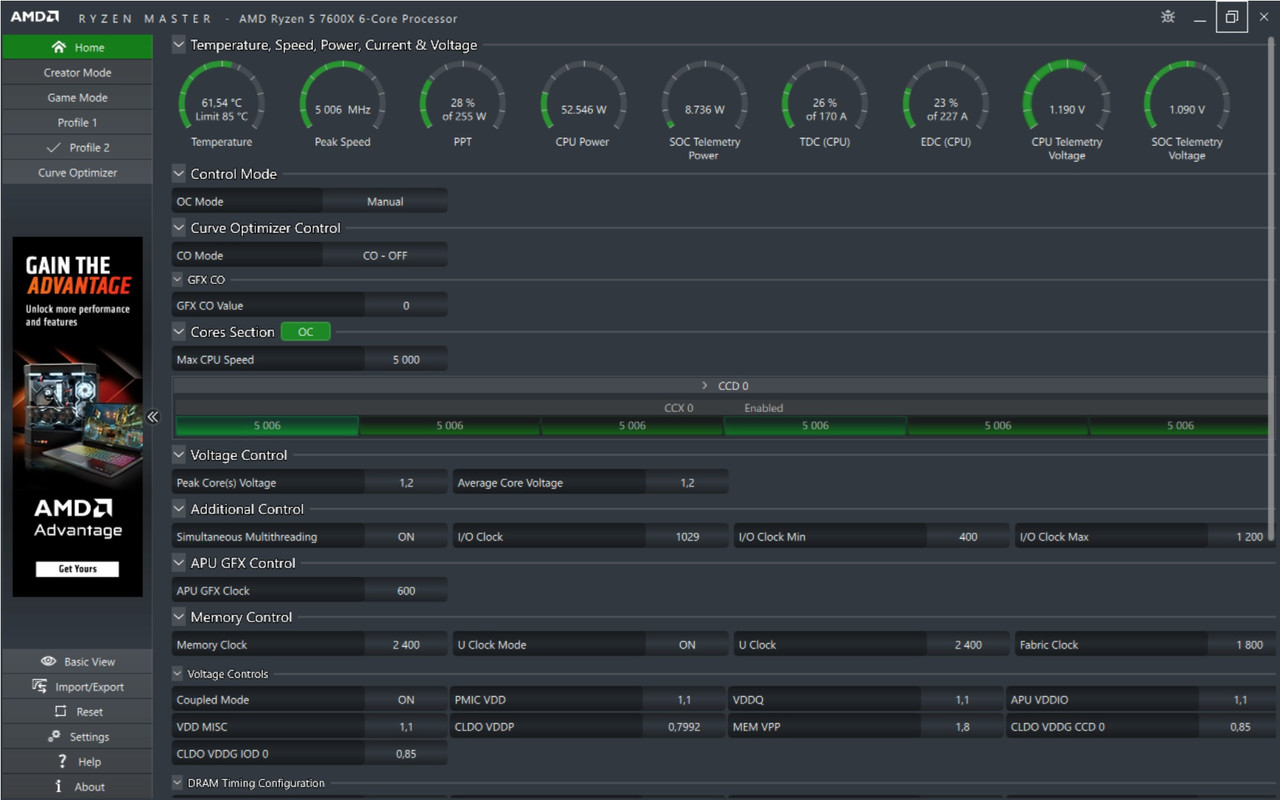Click the AMD Advantage ad banner

pyautogui.click(x=77, y=417)
